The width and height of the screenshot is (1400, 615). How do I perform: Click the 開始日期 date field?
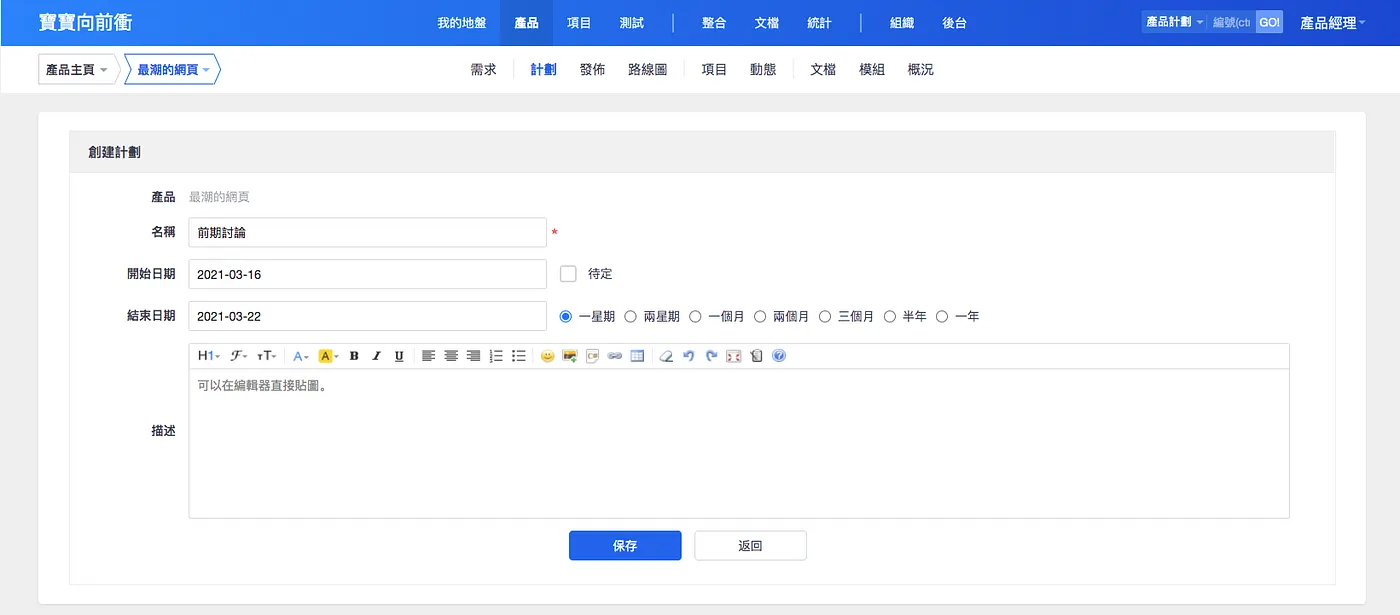(x=368, y=274)
